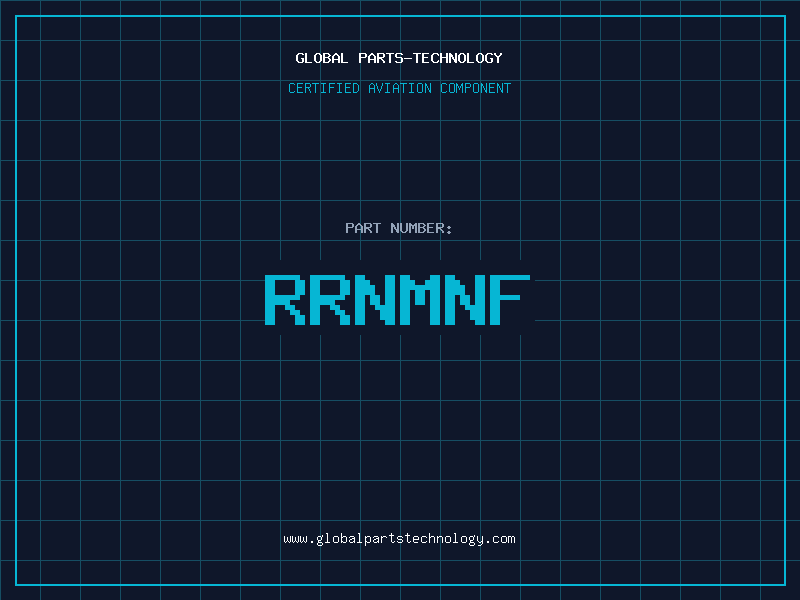Click the GLOBAL PARTS-TECHNOLOGY company title

[399, 58]
